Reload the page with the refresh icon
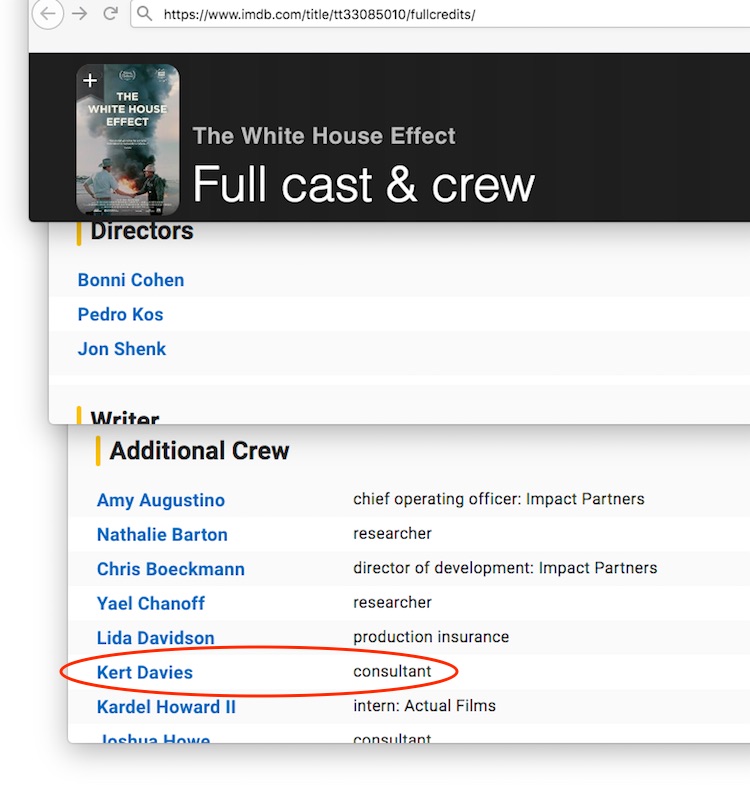 [x=110, y=14]
